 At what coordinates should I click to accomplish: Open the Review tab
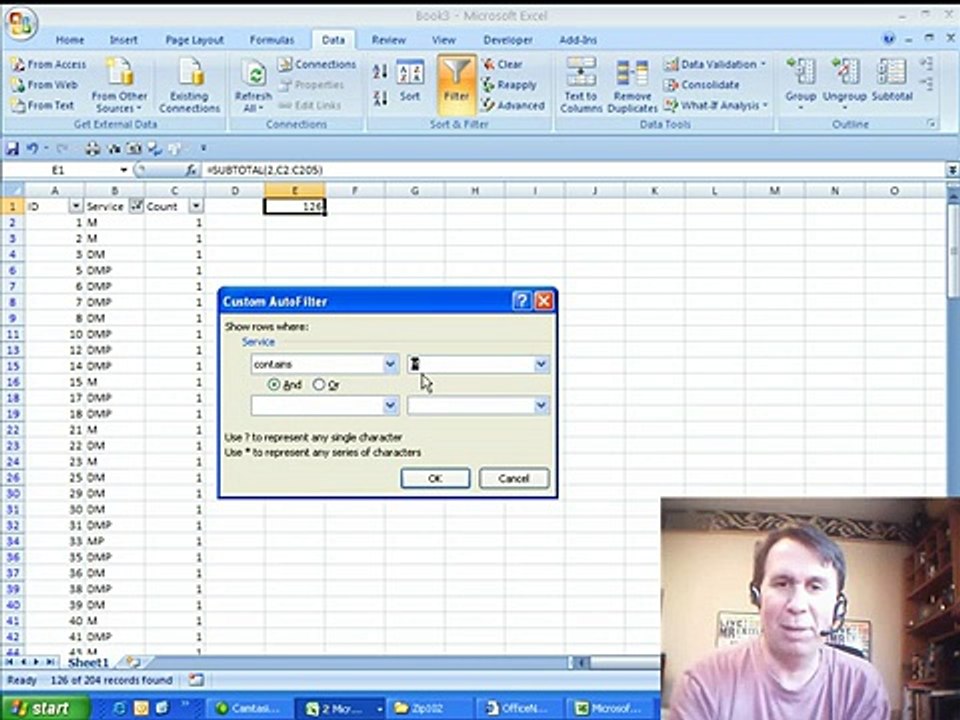[389, 40]
